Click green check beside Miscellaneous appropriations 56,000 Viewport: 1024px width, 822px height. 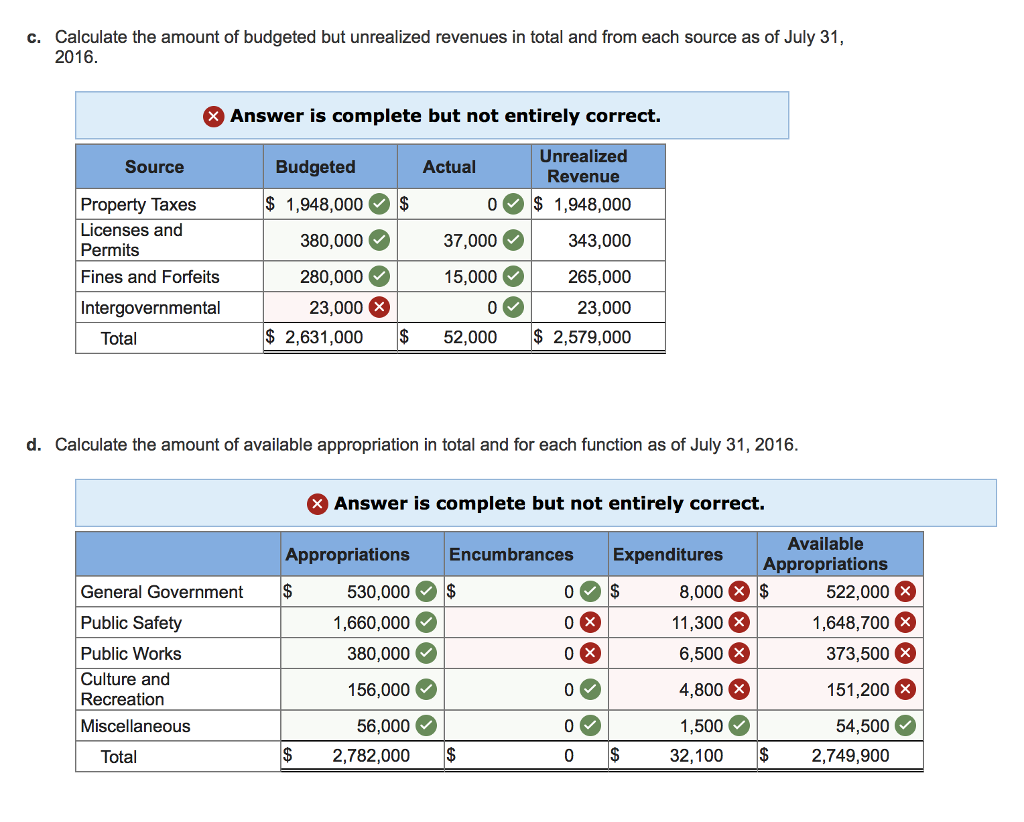pyautogui.click(x=426, y=725)
